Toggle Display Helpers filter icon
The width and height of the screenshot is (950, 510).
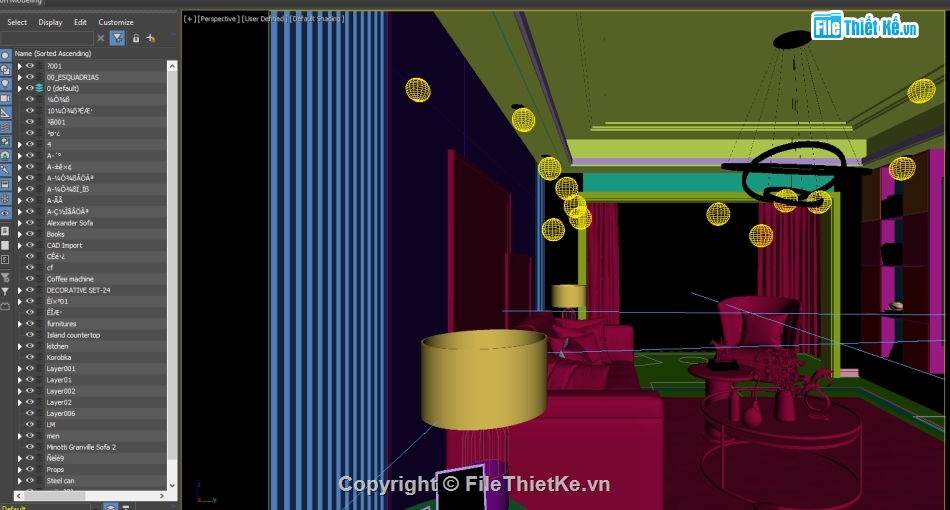[x=5, y=113]
